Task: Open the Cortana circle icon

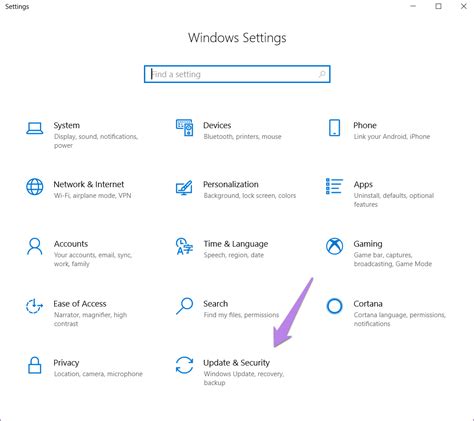Action: [x=334, y=306]
